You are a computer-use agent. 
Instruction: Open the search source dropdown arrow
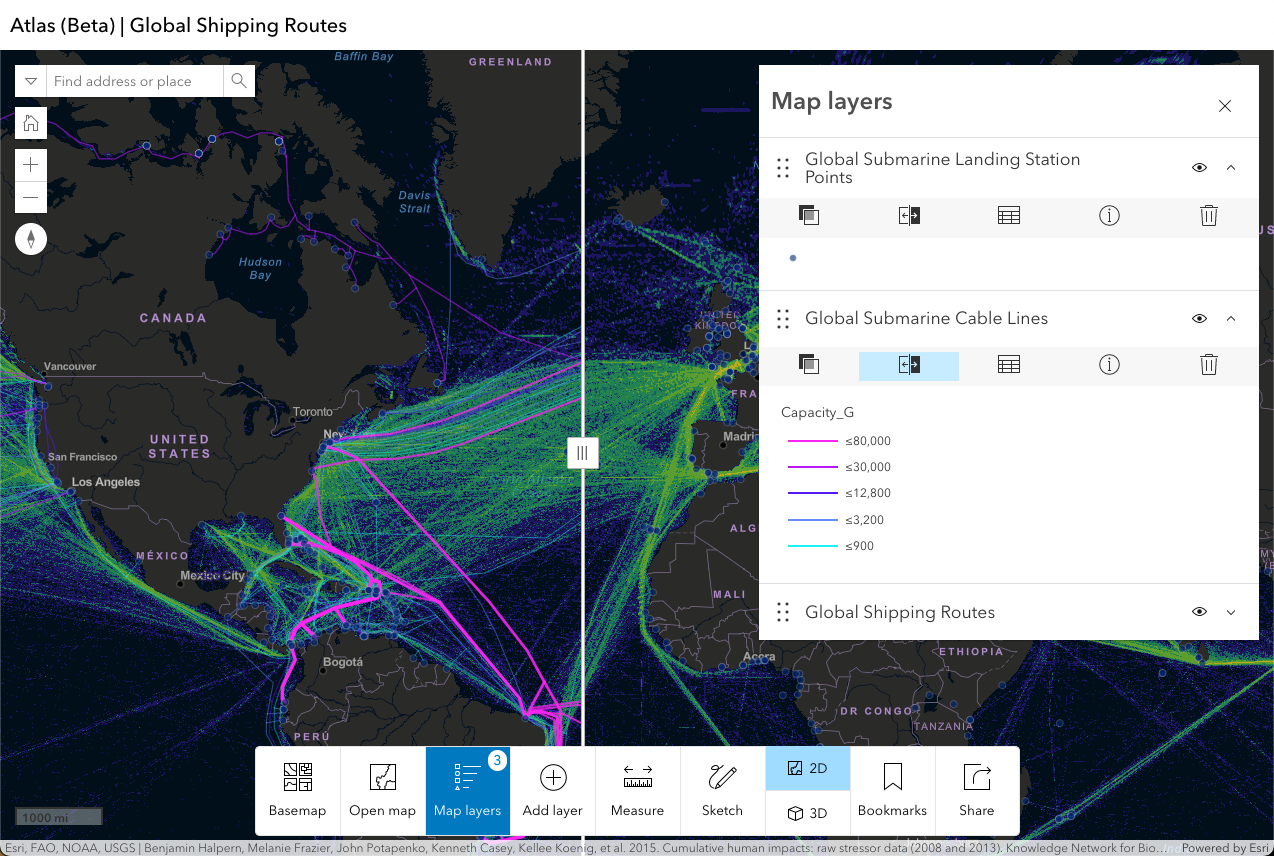click(x=31, y=81)
